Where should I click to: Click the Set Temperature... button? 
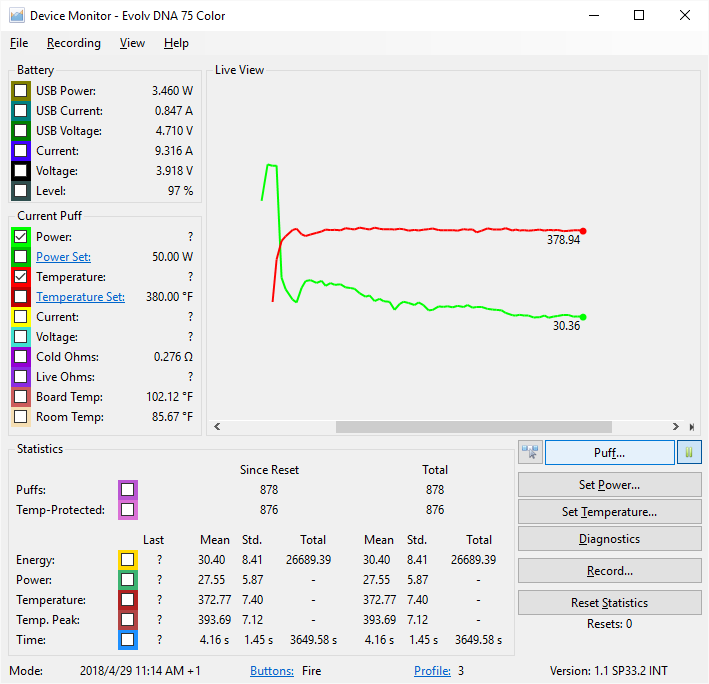[610, 512]
